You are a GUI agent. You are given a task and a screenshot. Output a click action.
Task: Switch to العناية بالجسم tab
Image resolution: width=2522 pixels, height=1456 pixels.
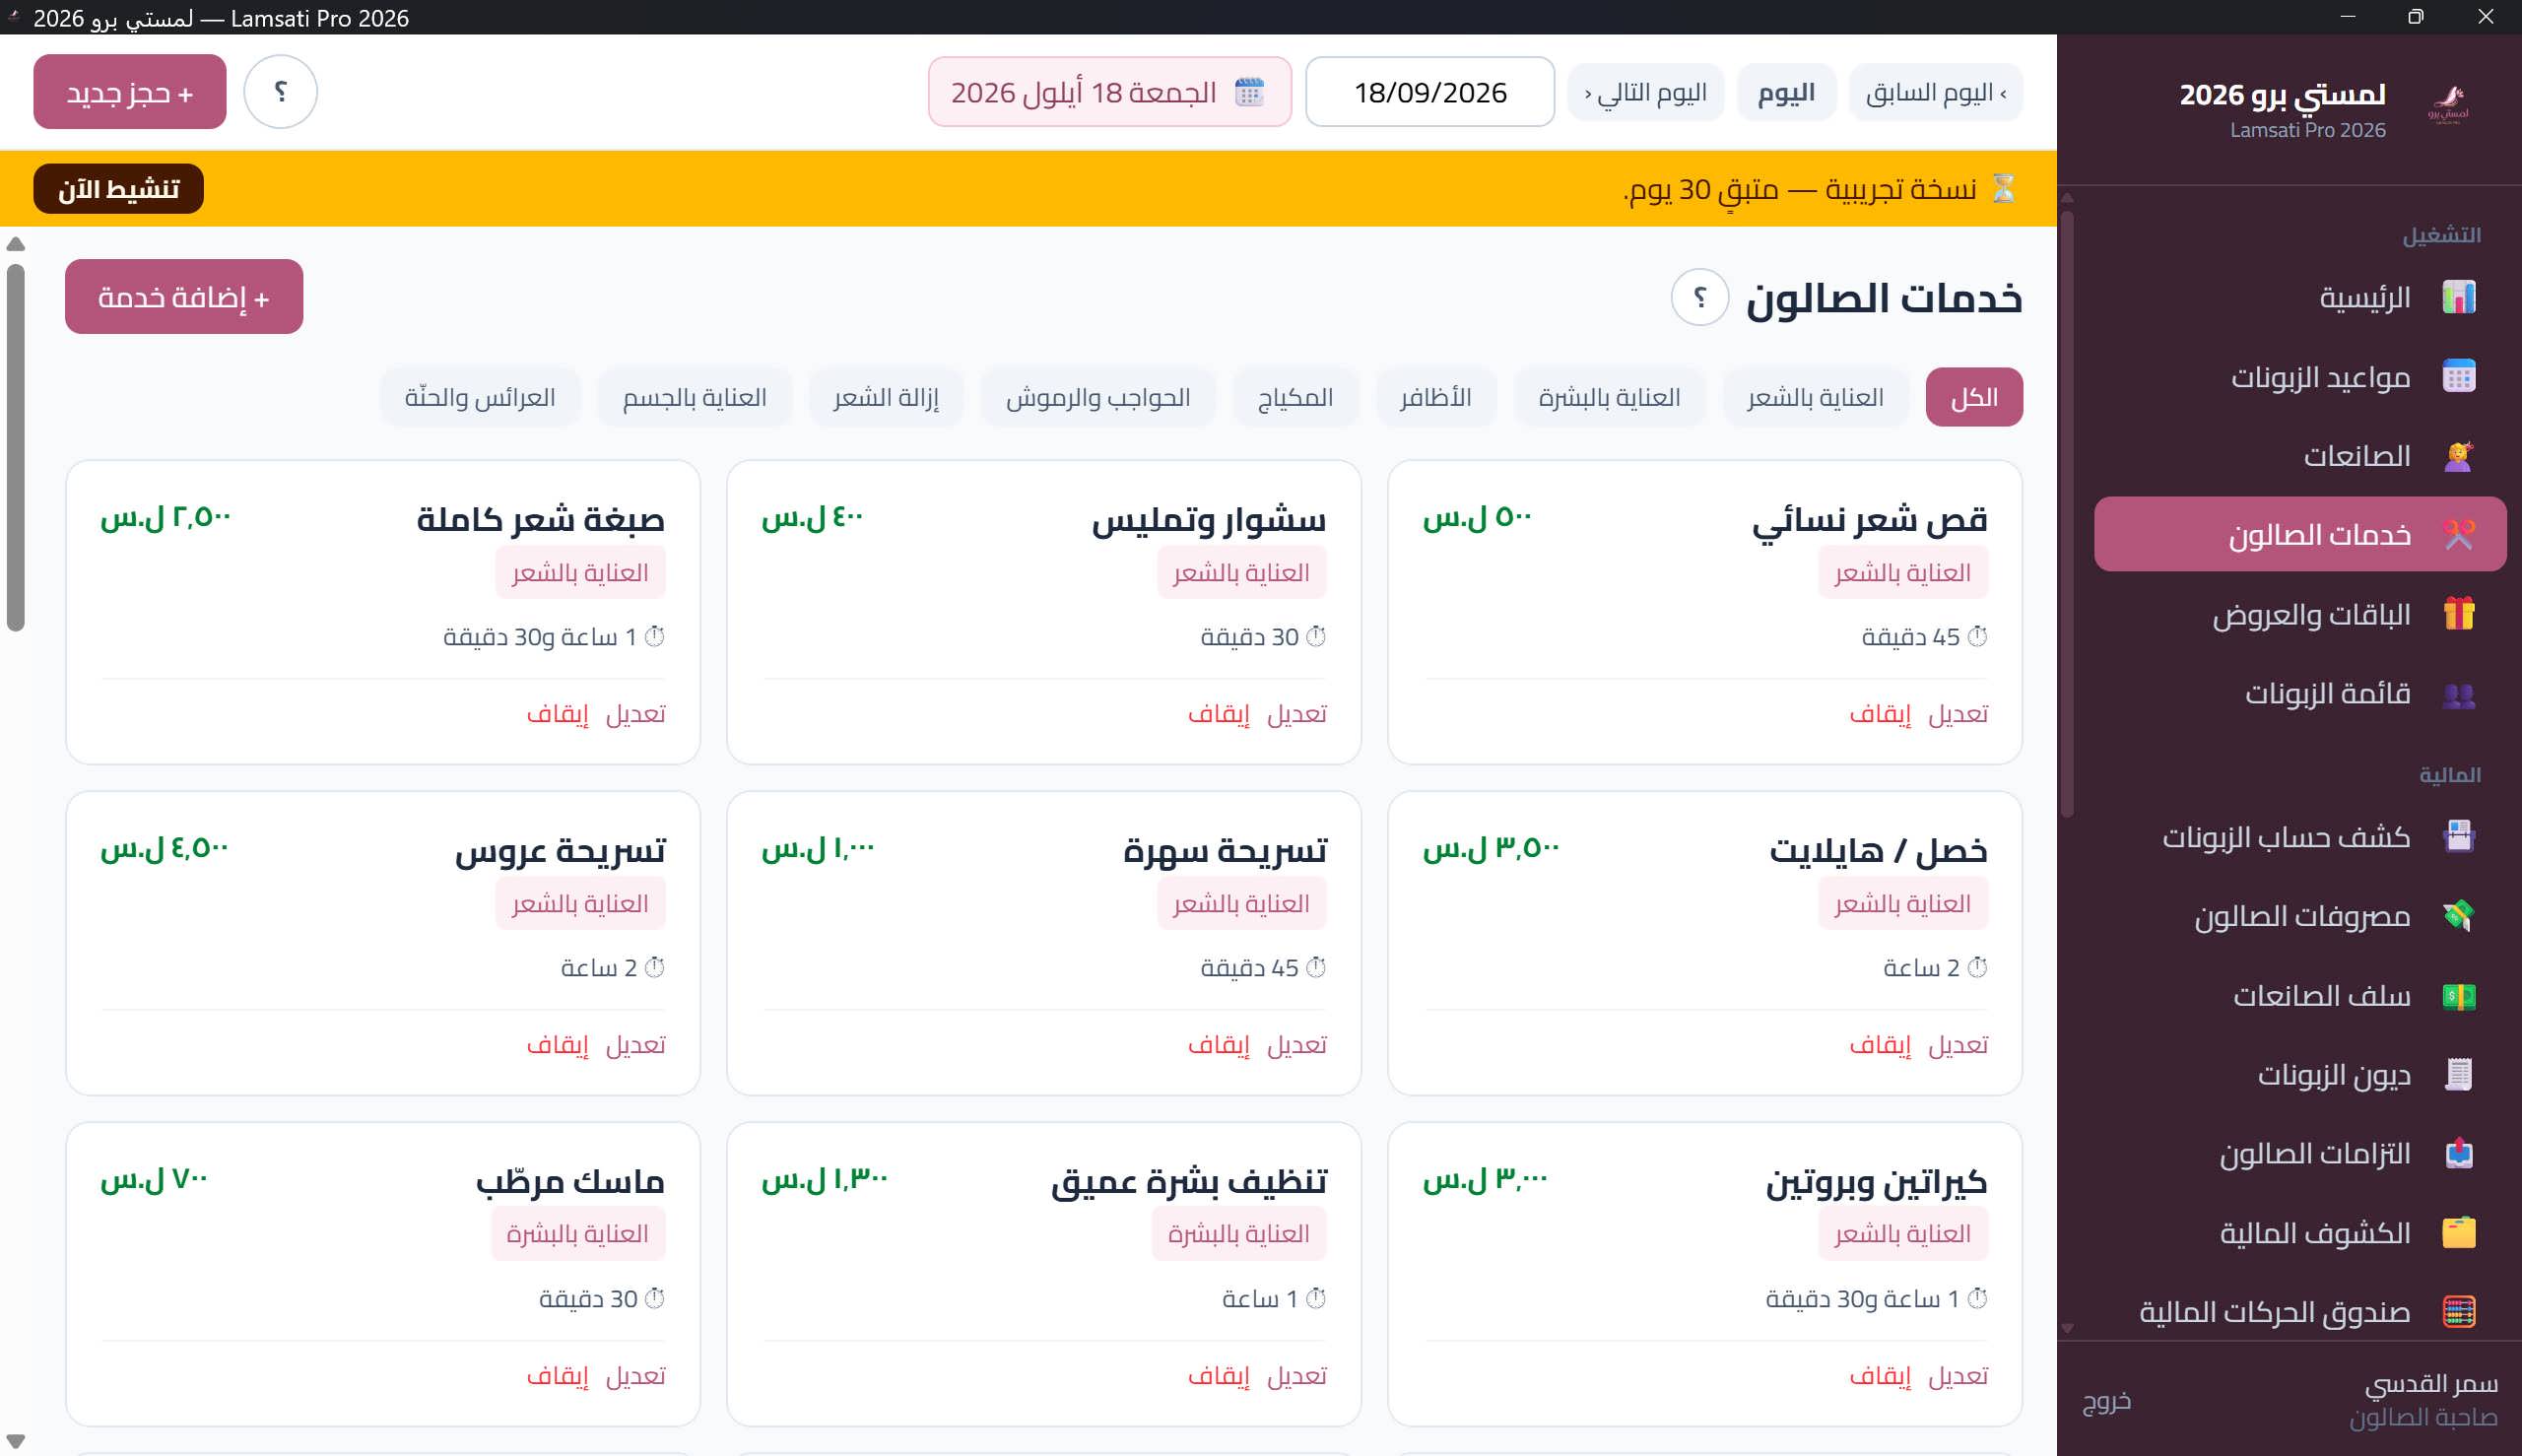click(x=695, y=397)
